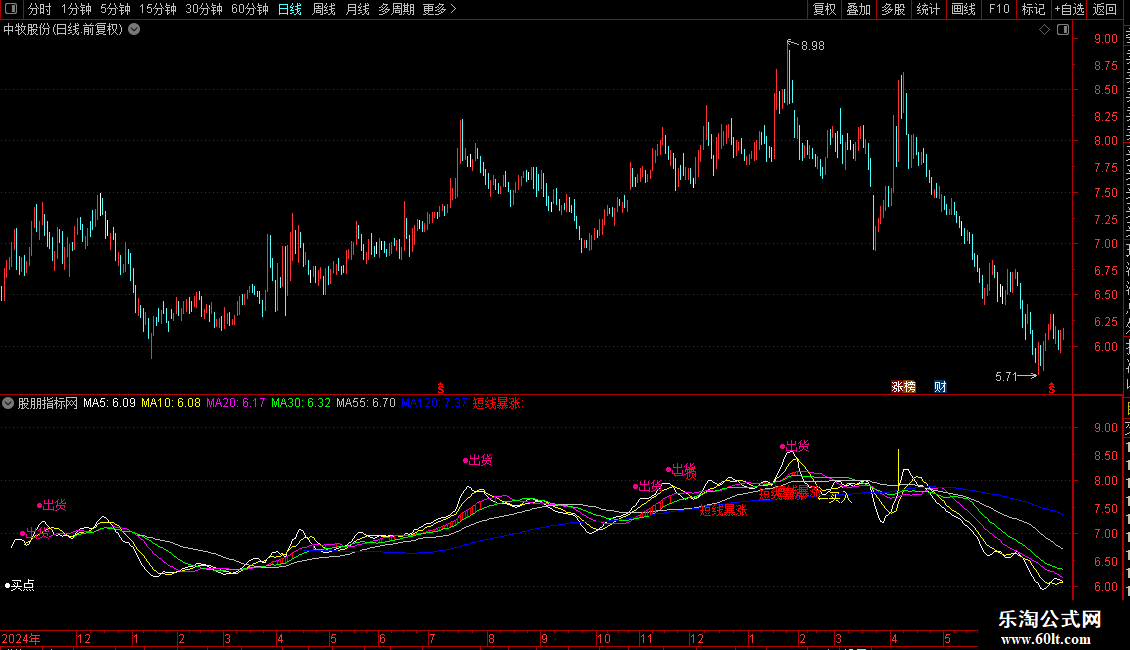Image resolution: width=1130 pixels, height=650 pixels.
Task: Click the MA120: 7.37 indicator value
Action: (434, 403)
